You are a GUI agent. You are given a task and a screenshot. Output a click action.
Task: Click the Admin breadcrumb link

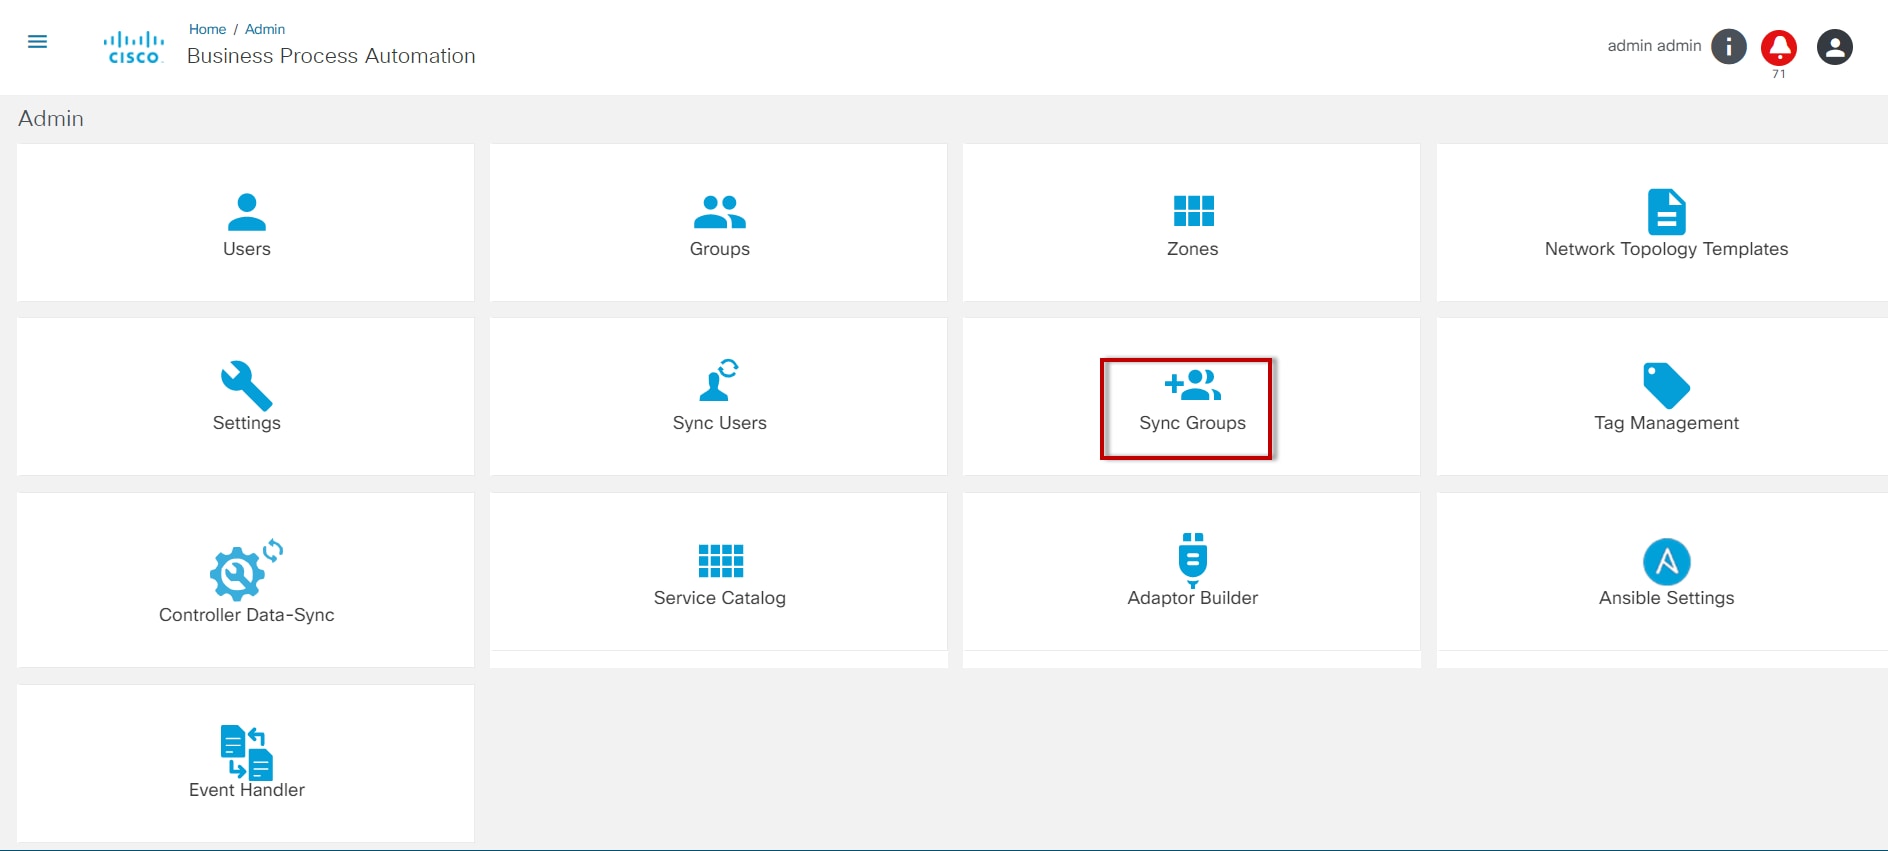(x=265, y=29)
